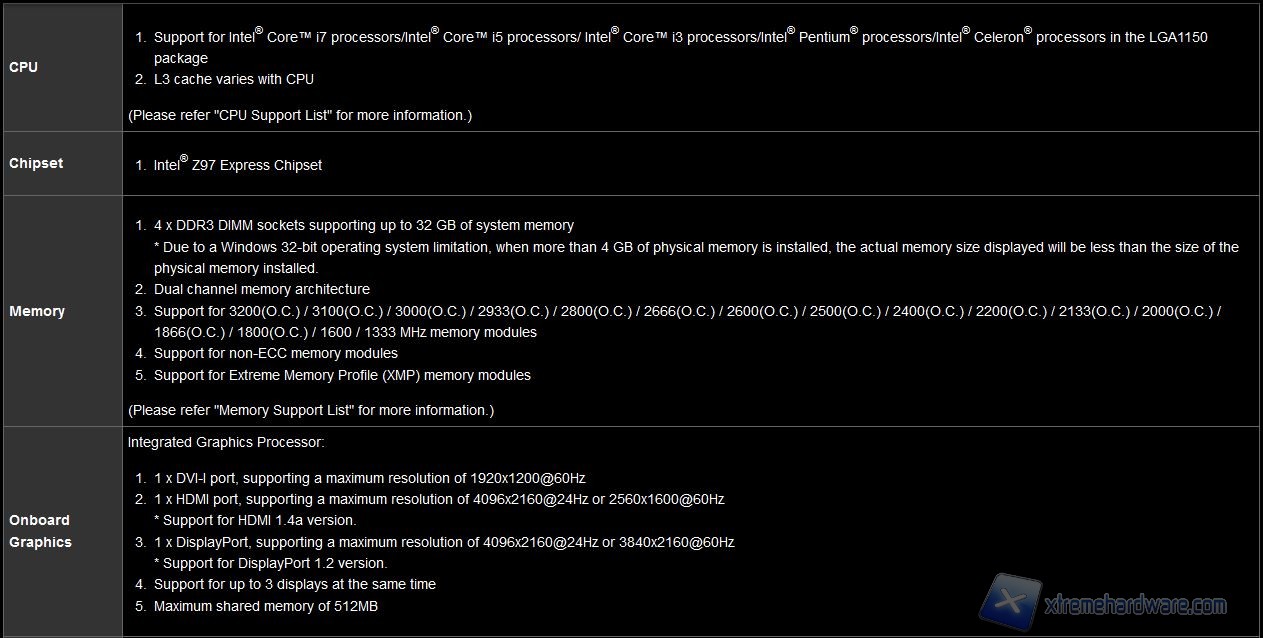Select the Chipset row header

pyautogui.click(x=36, y=163)
